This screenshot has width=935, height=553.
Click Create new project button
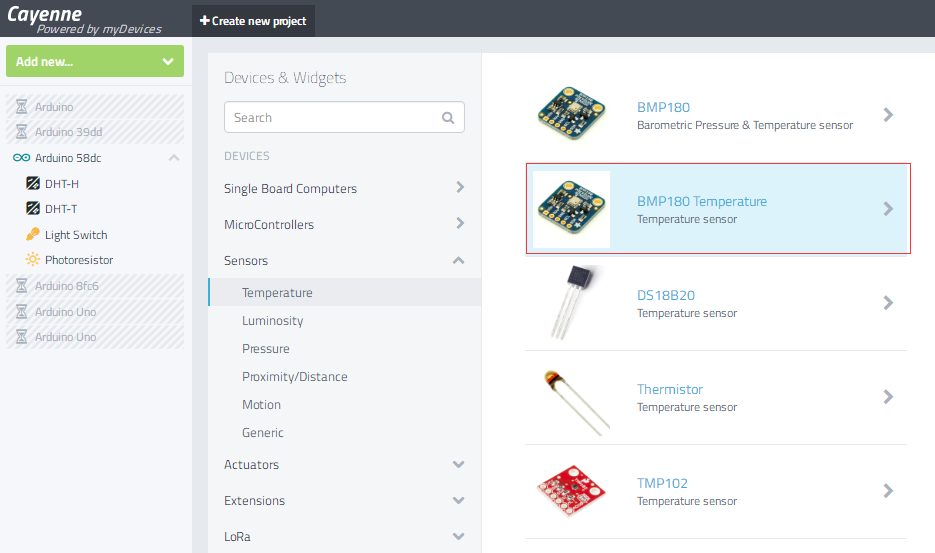point(253,21)
